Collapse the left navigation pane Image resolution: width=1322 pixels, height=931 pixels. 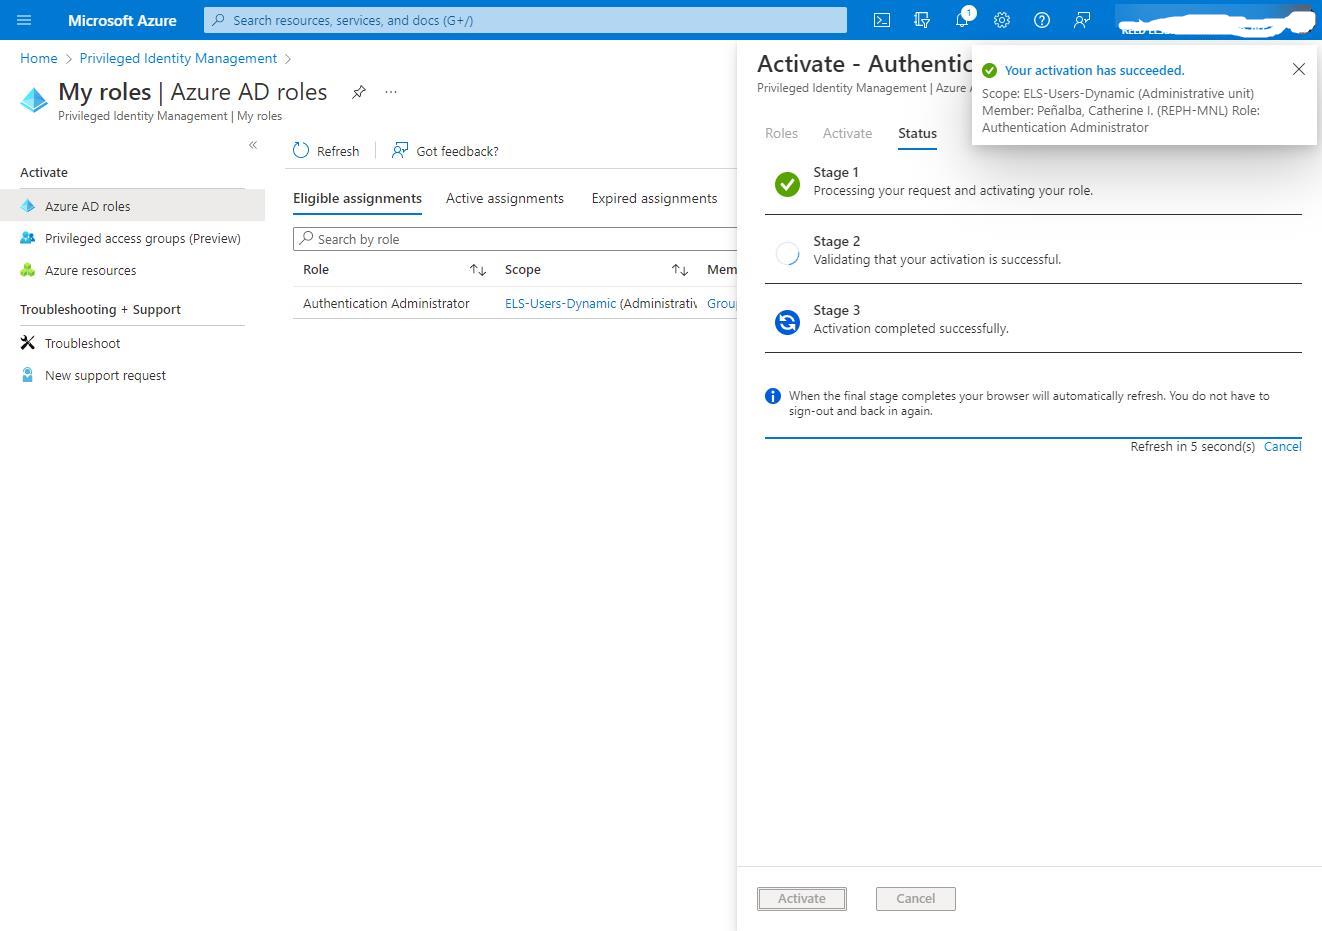point(253,145)
